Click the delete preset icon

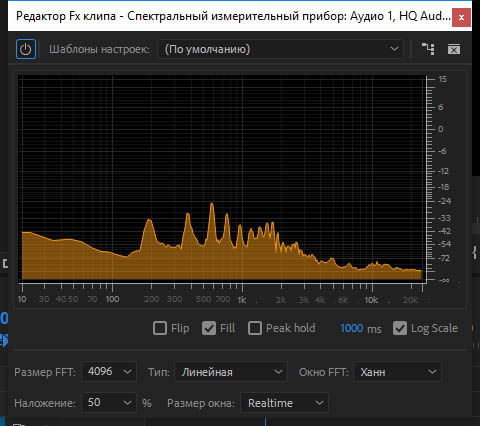click(454, 50)
